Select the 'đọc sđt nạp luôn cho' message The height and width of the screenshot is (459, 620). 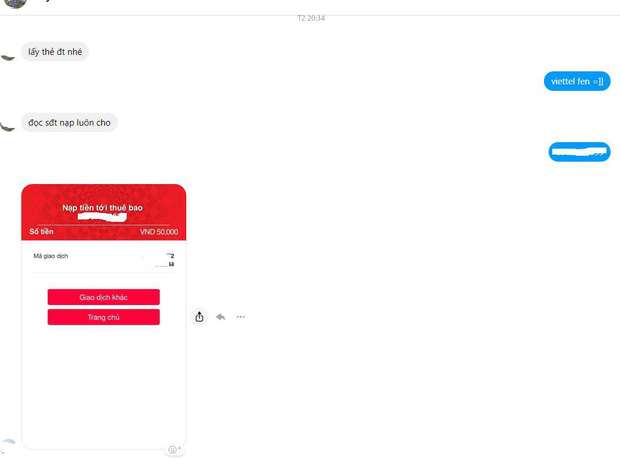click(69, 123)
